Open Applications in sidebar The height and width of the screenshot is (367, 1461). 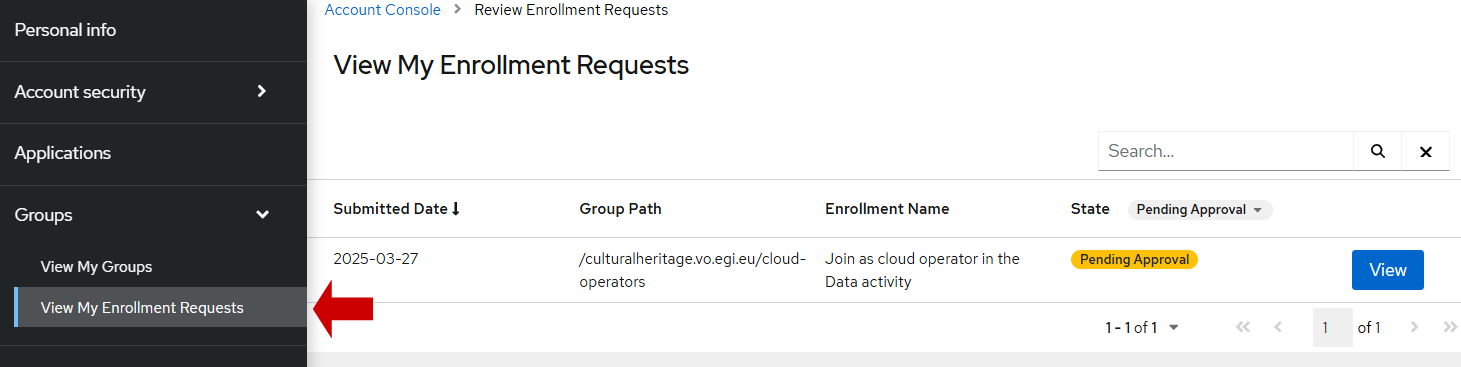click(x=153, y=153)
